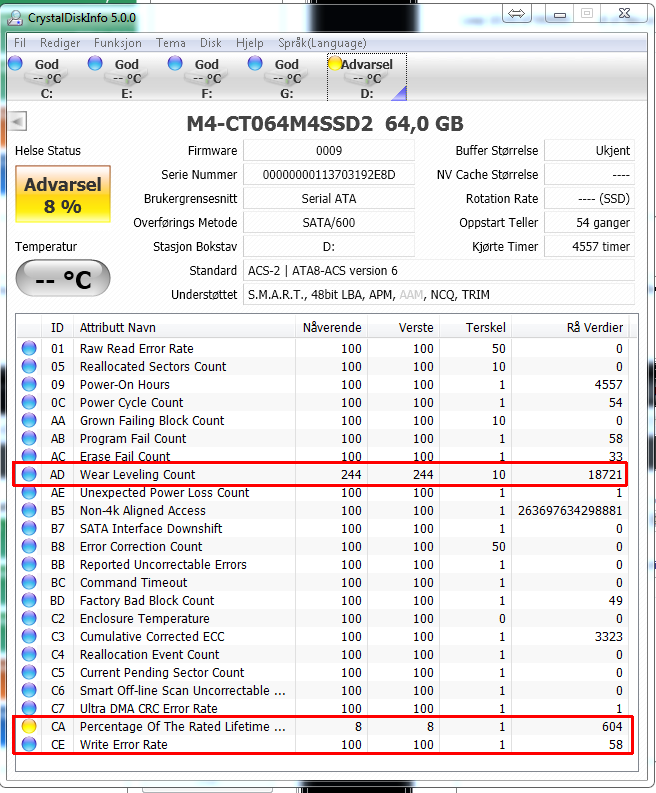
Task: Select drive E: disk tab
Action: [x=126, y=77]
